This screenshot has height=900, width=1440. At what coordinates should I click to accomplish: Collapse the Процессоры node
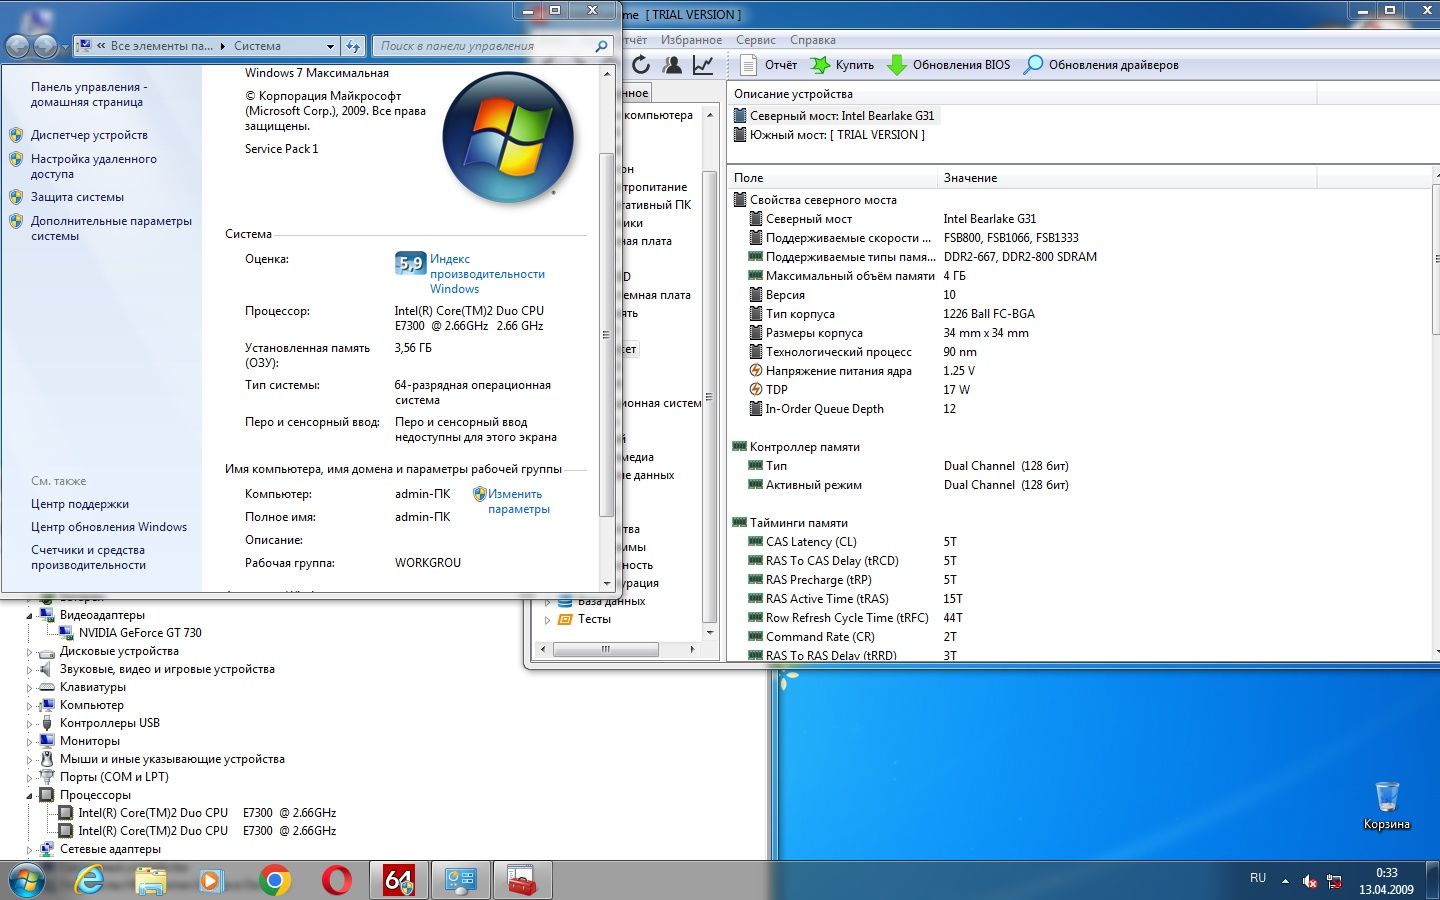point(30,795)
